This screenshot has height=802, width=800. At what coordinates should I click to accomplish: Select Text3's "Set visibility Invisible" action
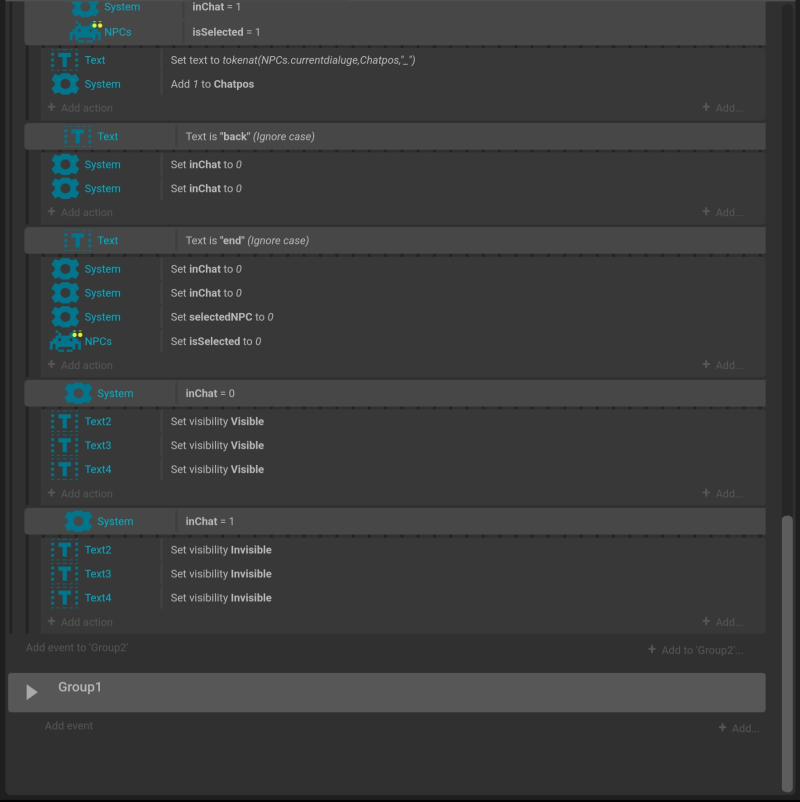[x=221, y=574]
